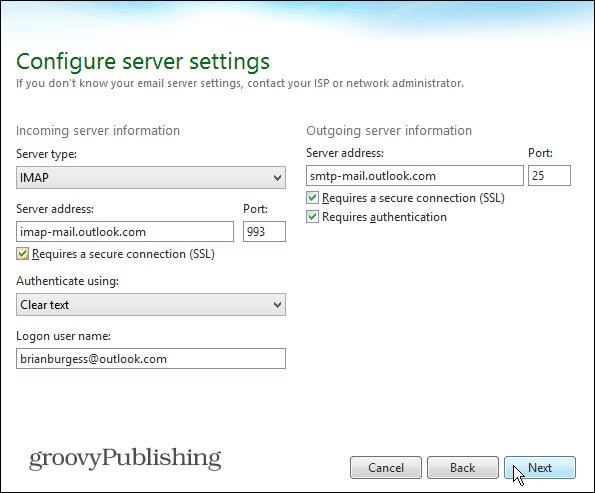Click the Cancel button
595x493 pixels.
pyautogui.click(x=386, y=468)
